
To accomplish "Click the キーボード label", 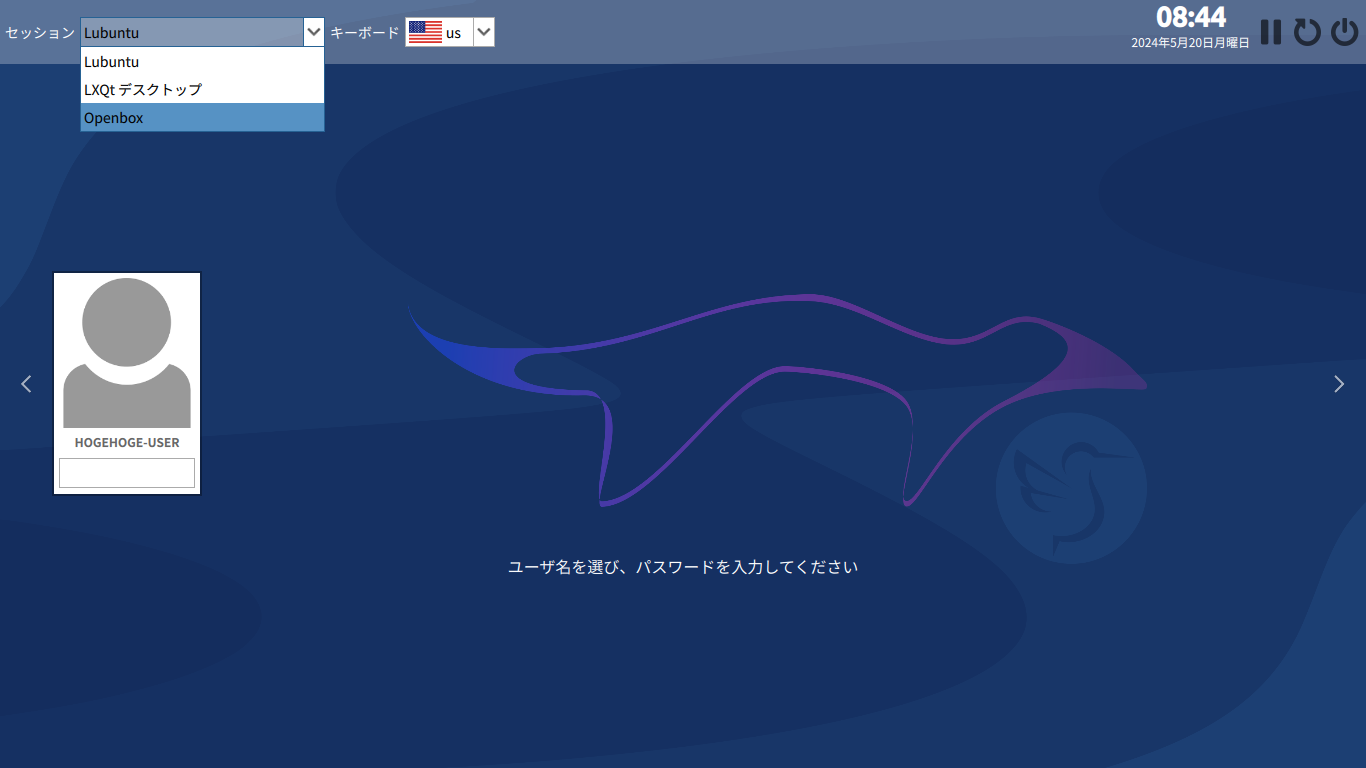I will (x=365, y=32).
